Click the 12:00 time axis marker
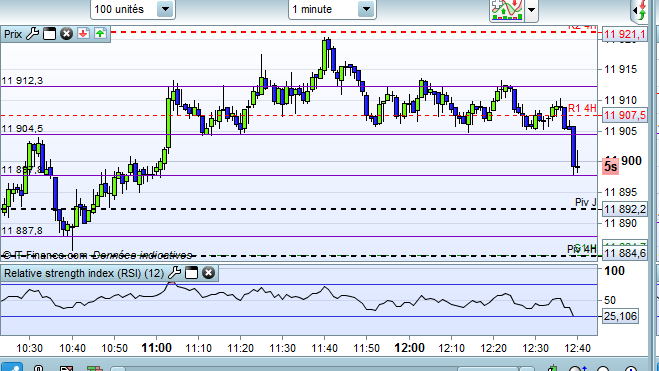659x371 pixels. tap(409, 348)
